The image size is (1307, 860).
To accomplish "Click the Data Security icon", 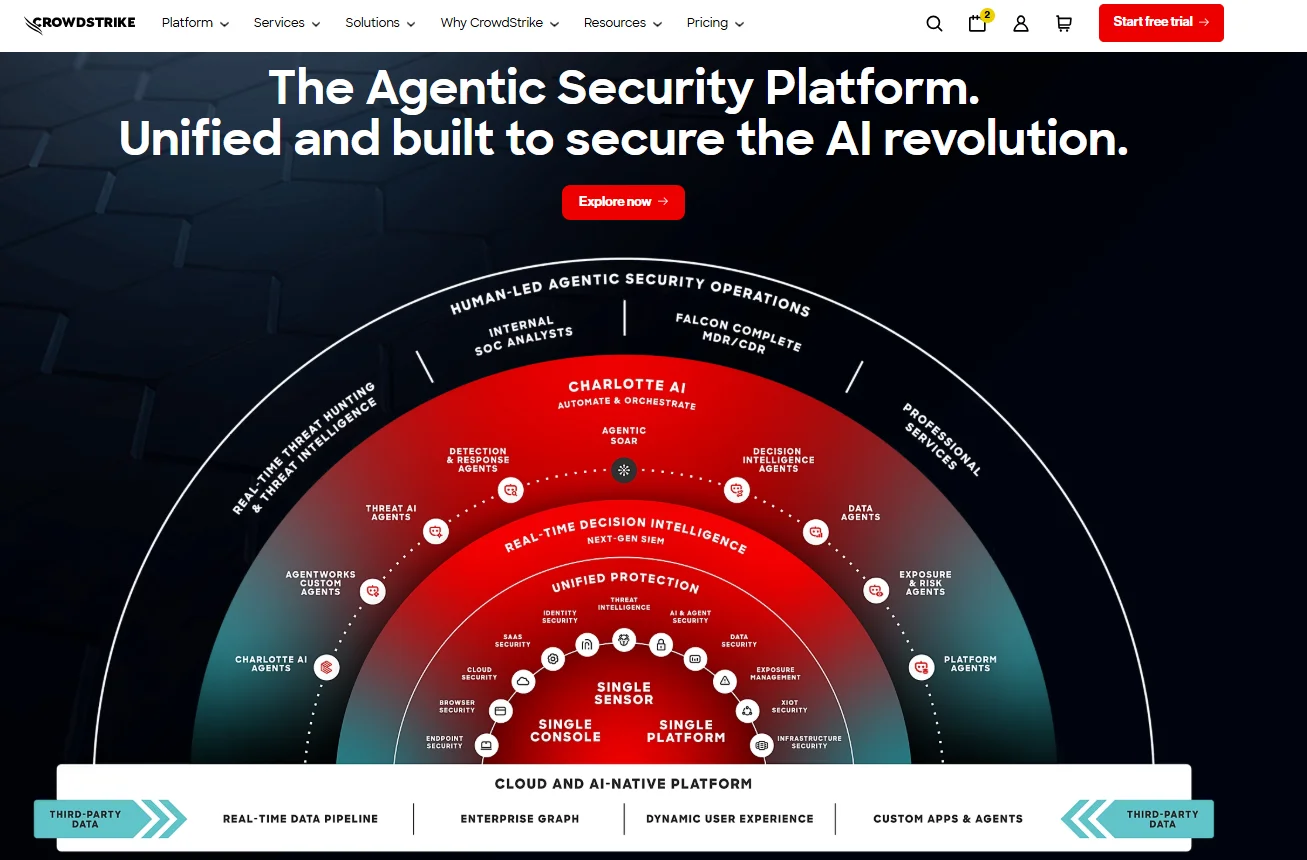I will [x=695, y=659].
